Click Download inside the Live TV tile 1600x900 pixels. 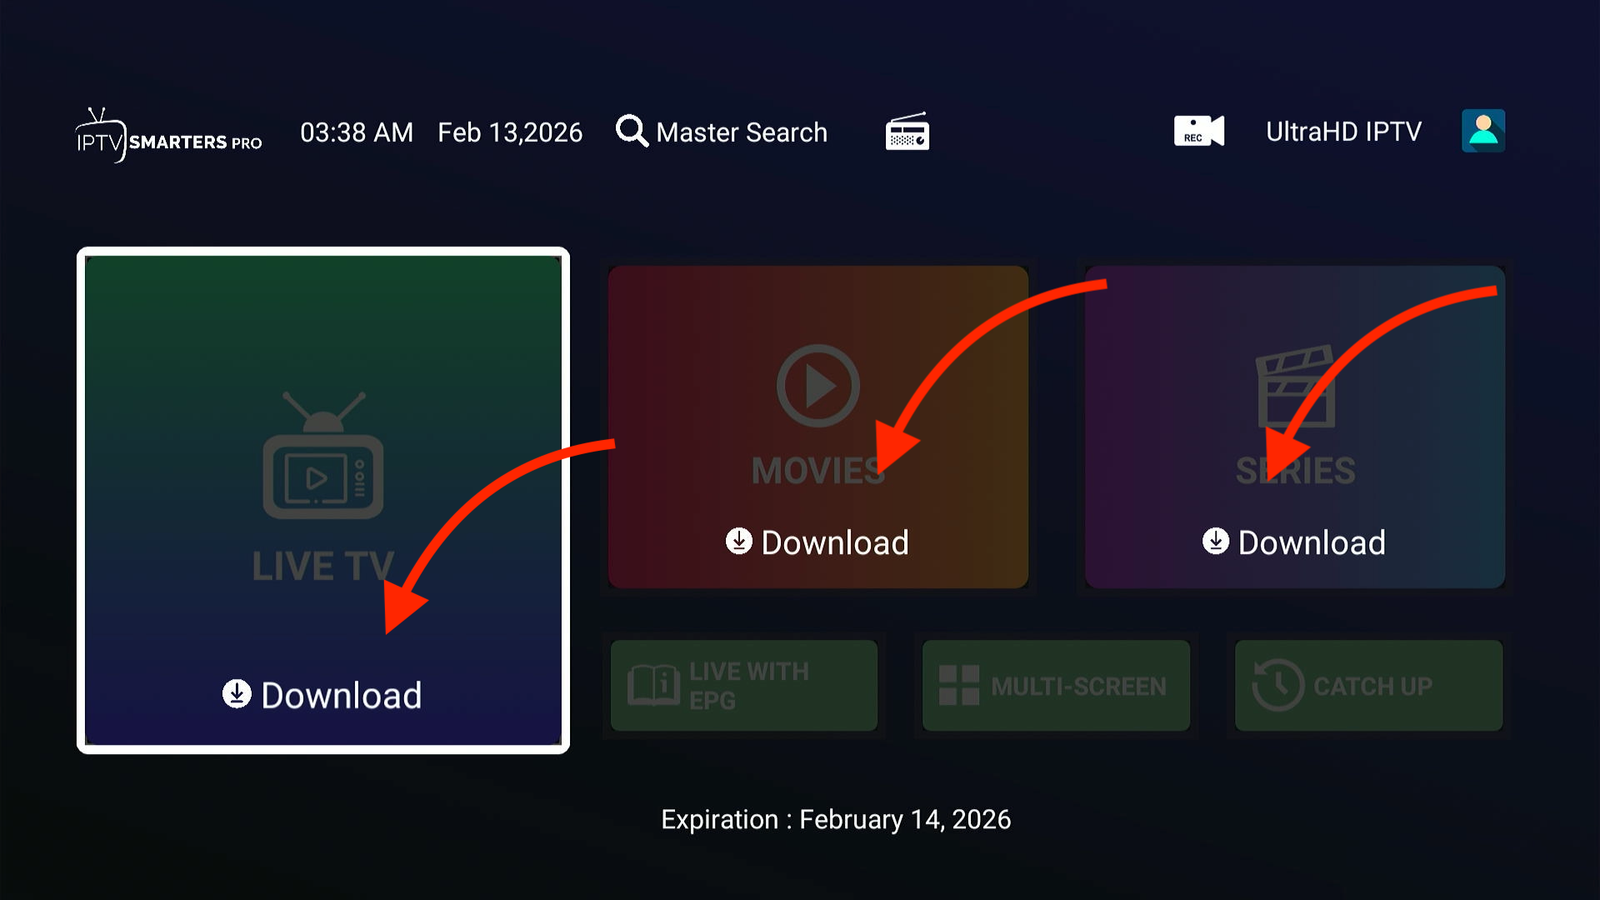[x=322, y=695]
